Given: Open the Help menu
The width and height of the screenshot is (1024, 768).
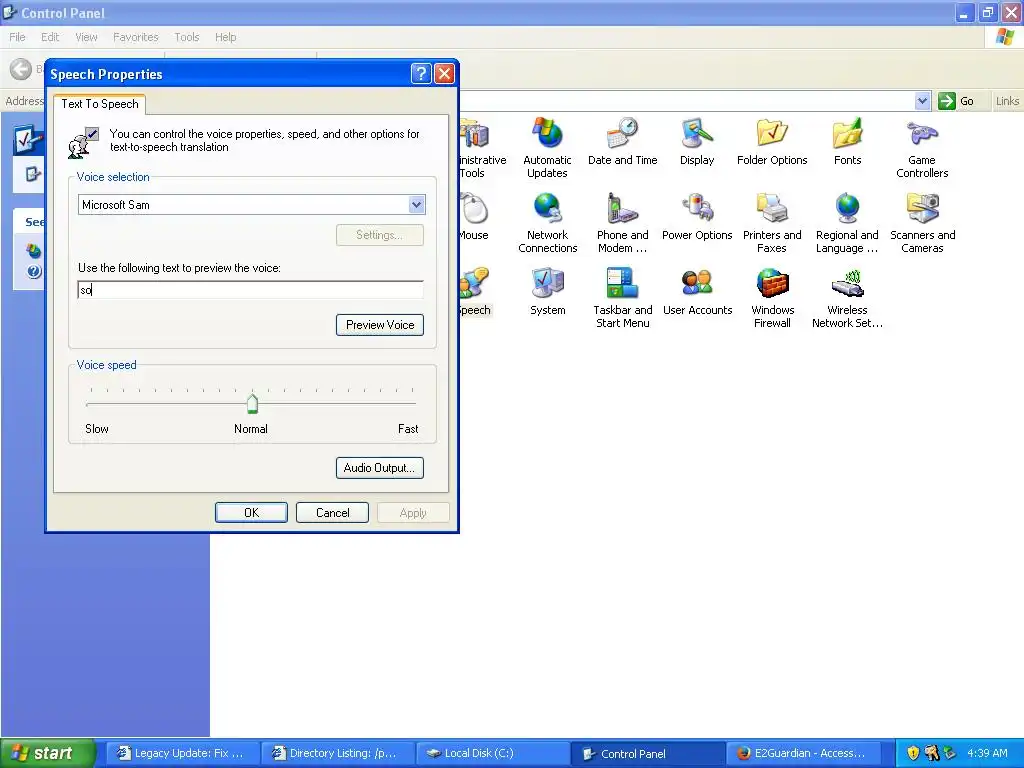Looking at the screenshot, I should point(225,37).
